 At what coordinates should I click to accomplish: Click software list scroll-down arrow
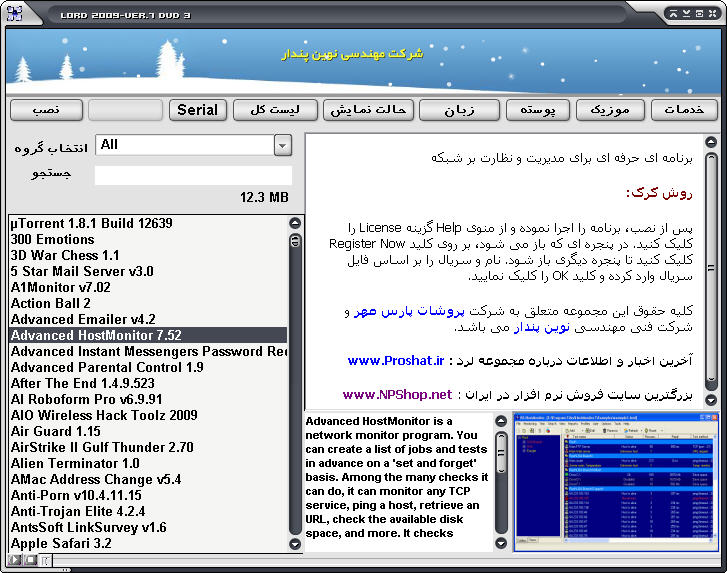[295, 543]
